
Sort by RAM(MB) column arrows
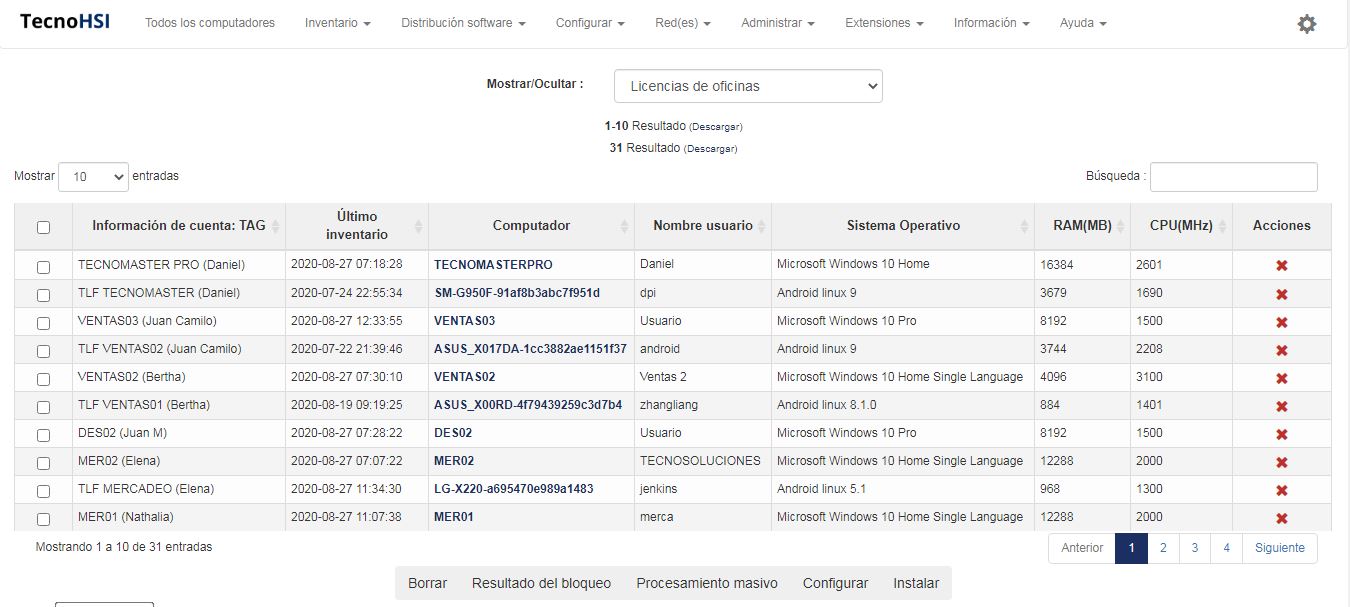click(x=1121, y=226)
